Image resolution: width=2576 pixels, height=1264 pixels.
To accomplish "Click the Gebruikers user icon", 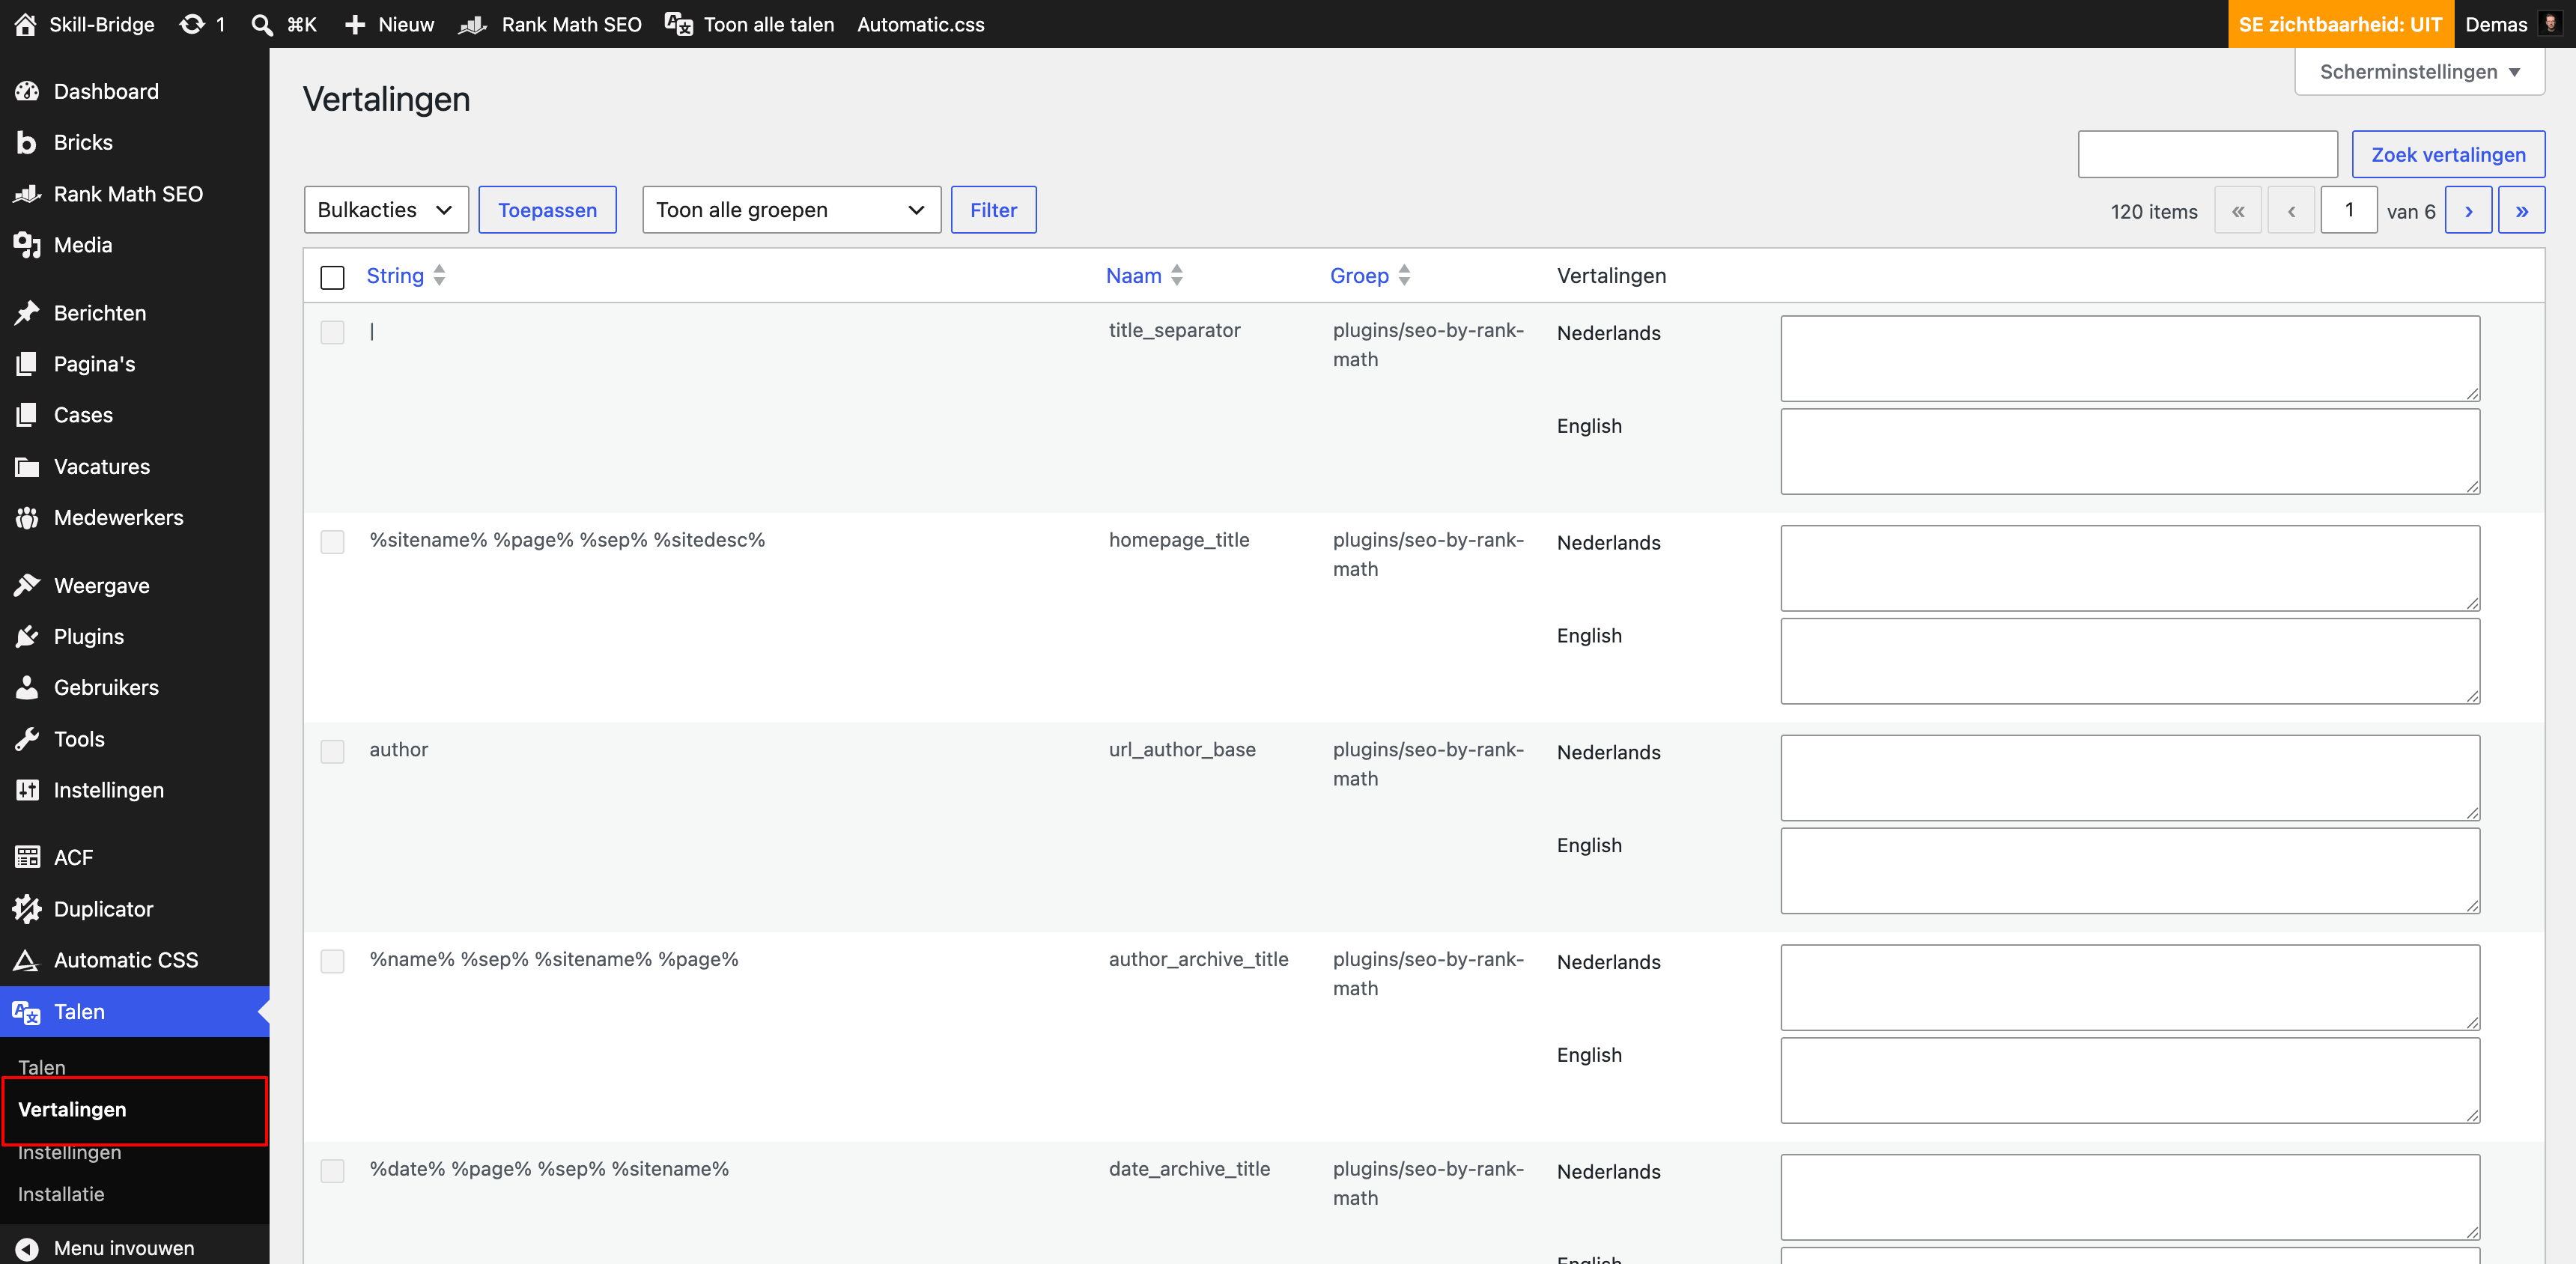I will (27, 687).
